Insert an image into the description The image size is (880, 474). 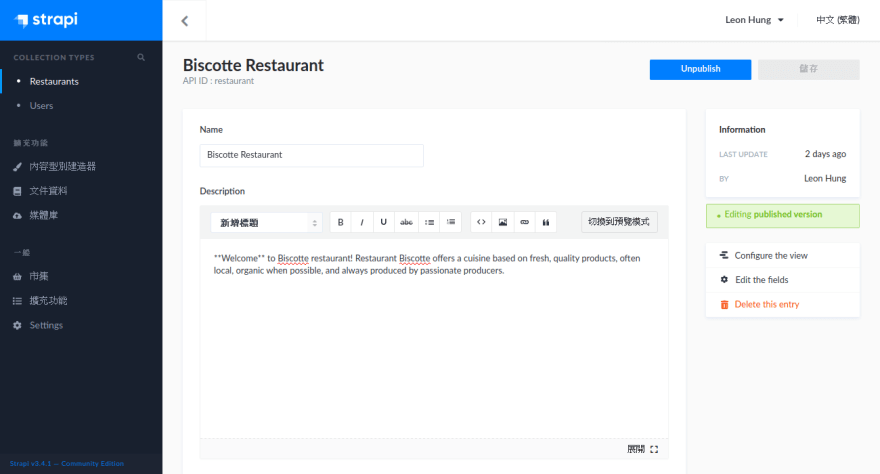(x=503, y=222)
